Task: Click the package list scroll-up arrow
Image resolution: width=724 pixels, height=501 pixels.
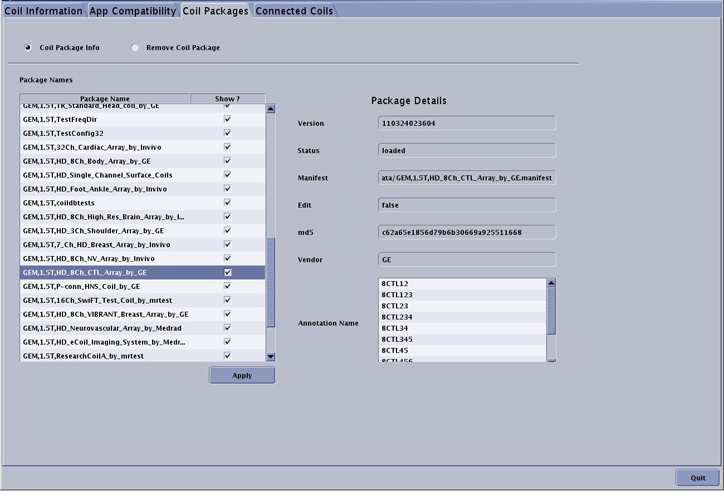Action: (270, 108)
